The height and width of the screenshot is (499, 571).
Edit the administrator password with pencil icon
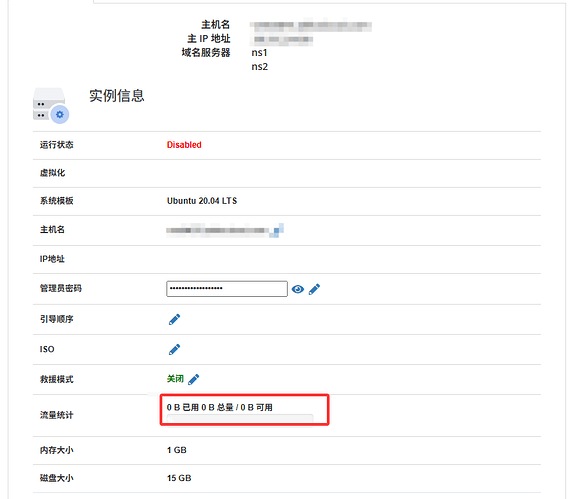[314, 289]
